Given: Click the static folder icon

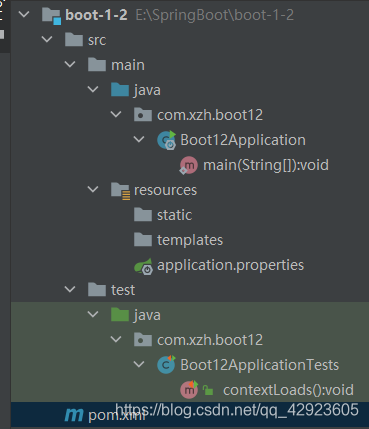Looking at the screenshot, I should (x=143, y=215).
